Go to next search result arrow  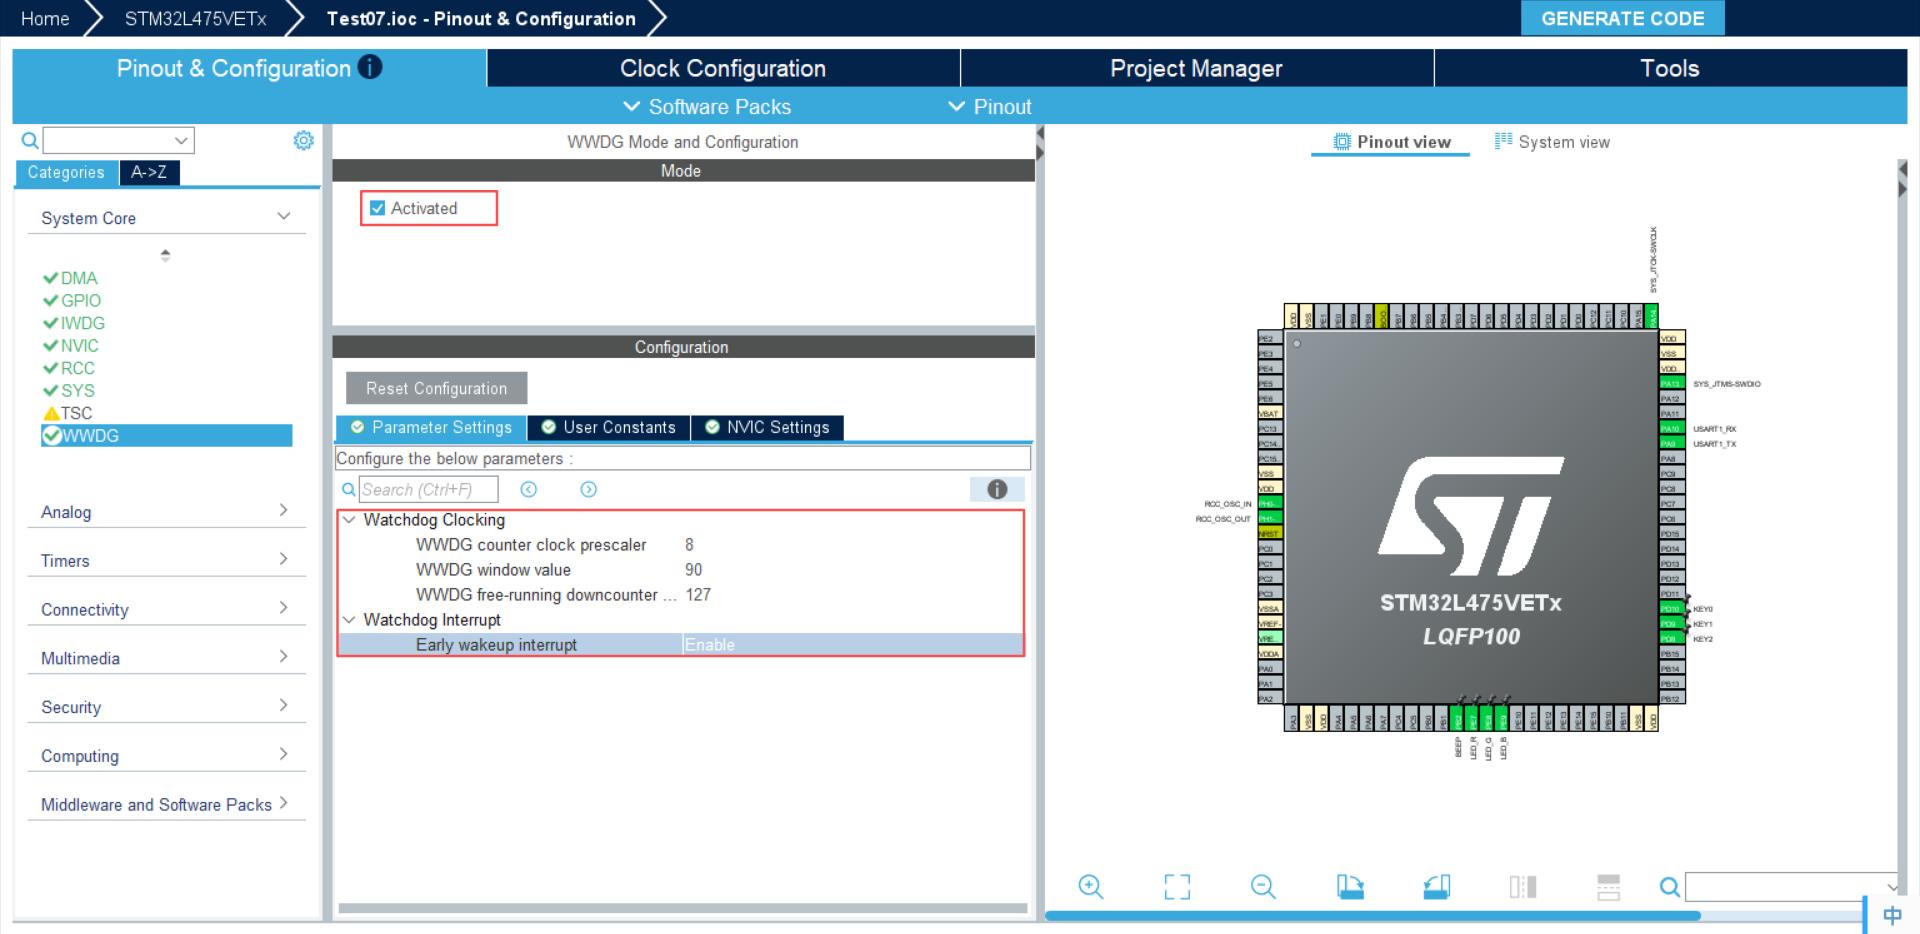click(x=589, y=489)
